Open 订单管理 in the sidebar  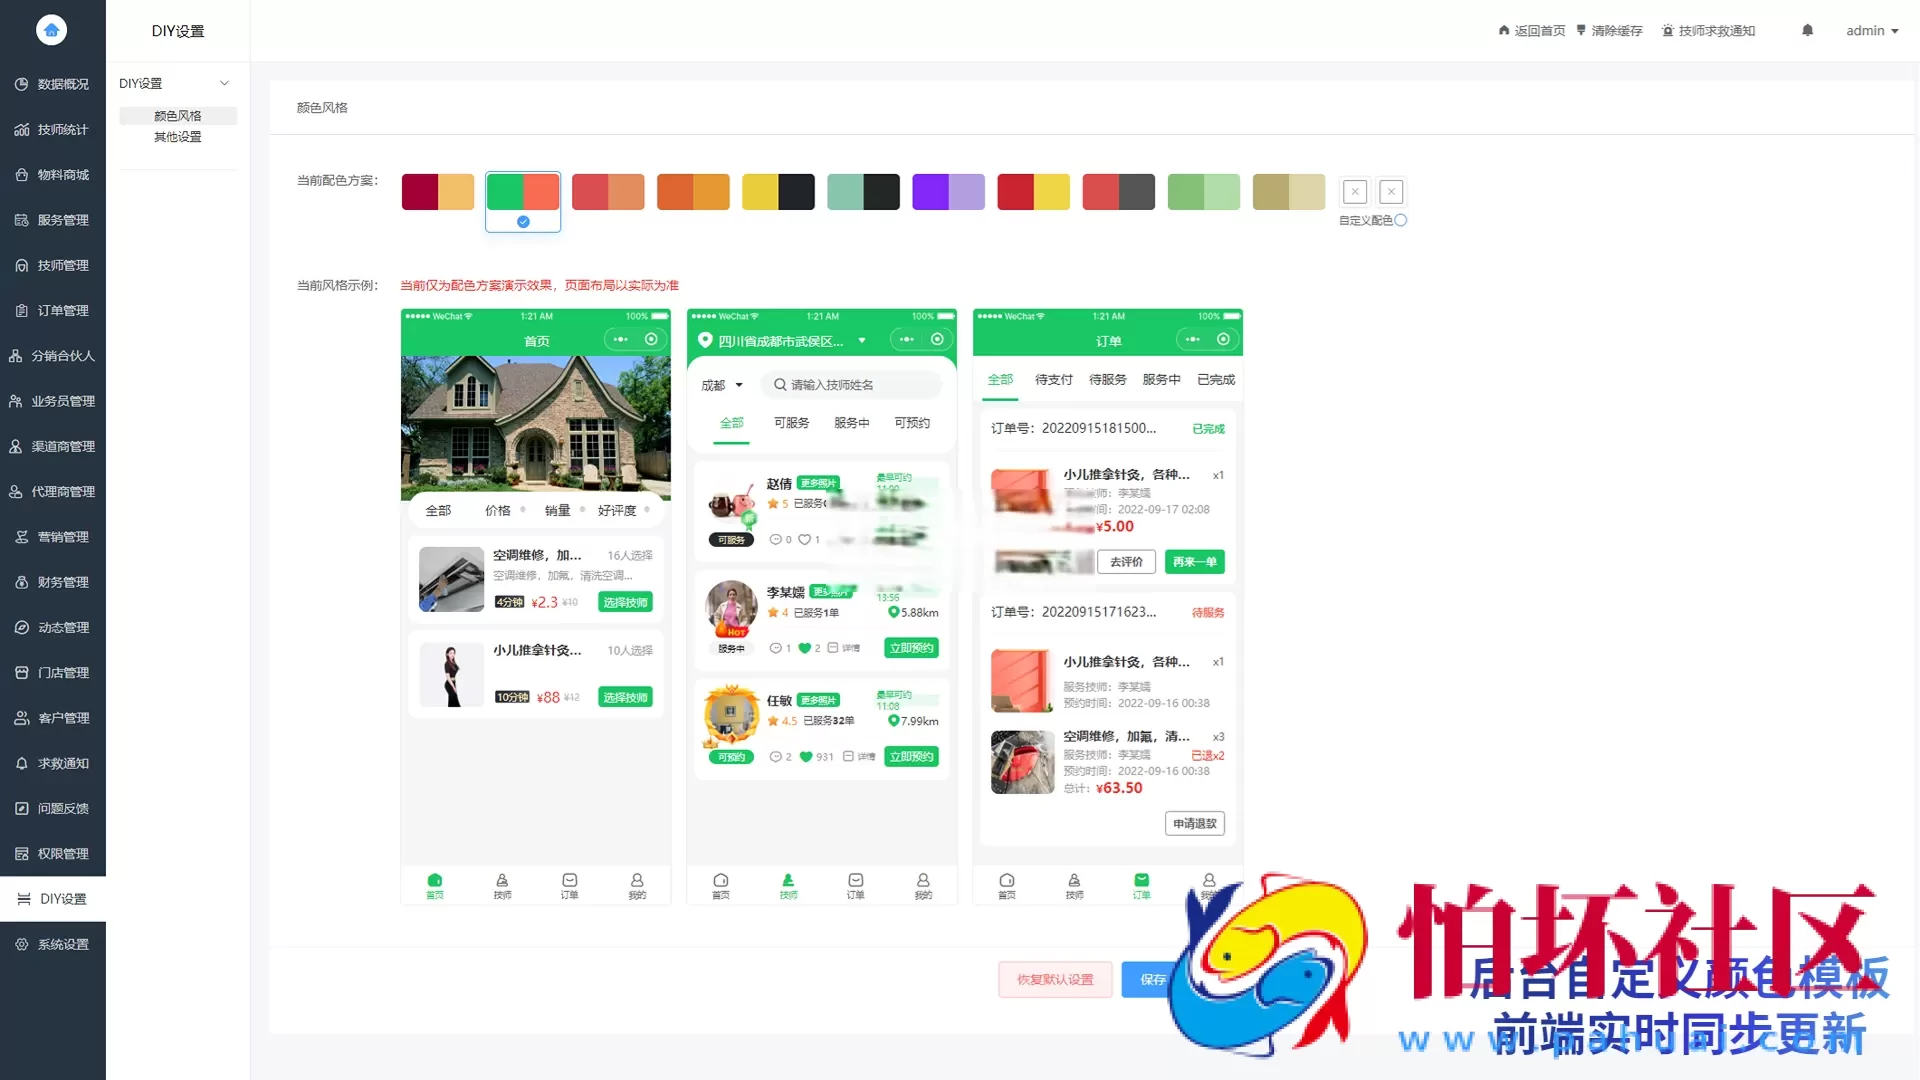coord(53,310)
